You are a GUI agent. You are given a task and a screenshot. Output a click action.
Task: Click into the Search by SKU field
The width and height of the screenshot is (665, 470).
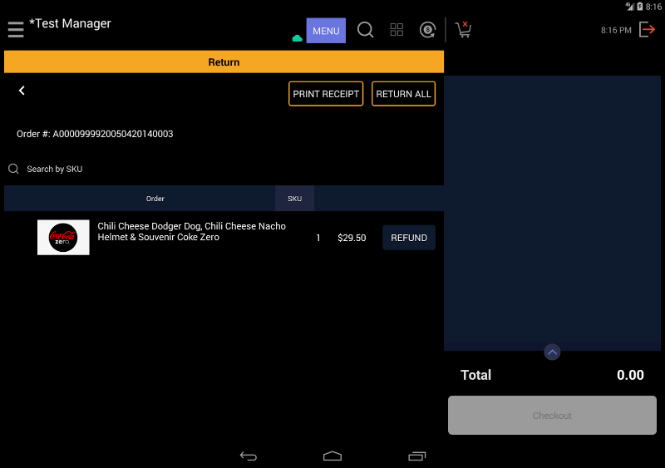[x=224, y=169]
